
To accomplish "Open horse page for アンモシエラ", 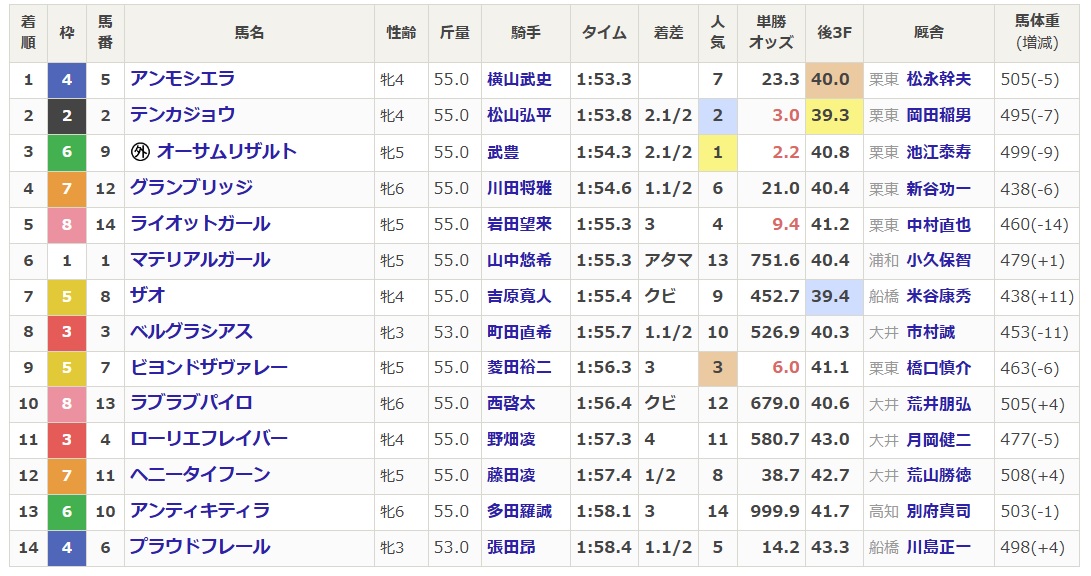I will 182,79.
